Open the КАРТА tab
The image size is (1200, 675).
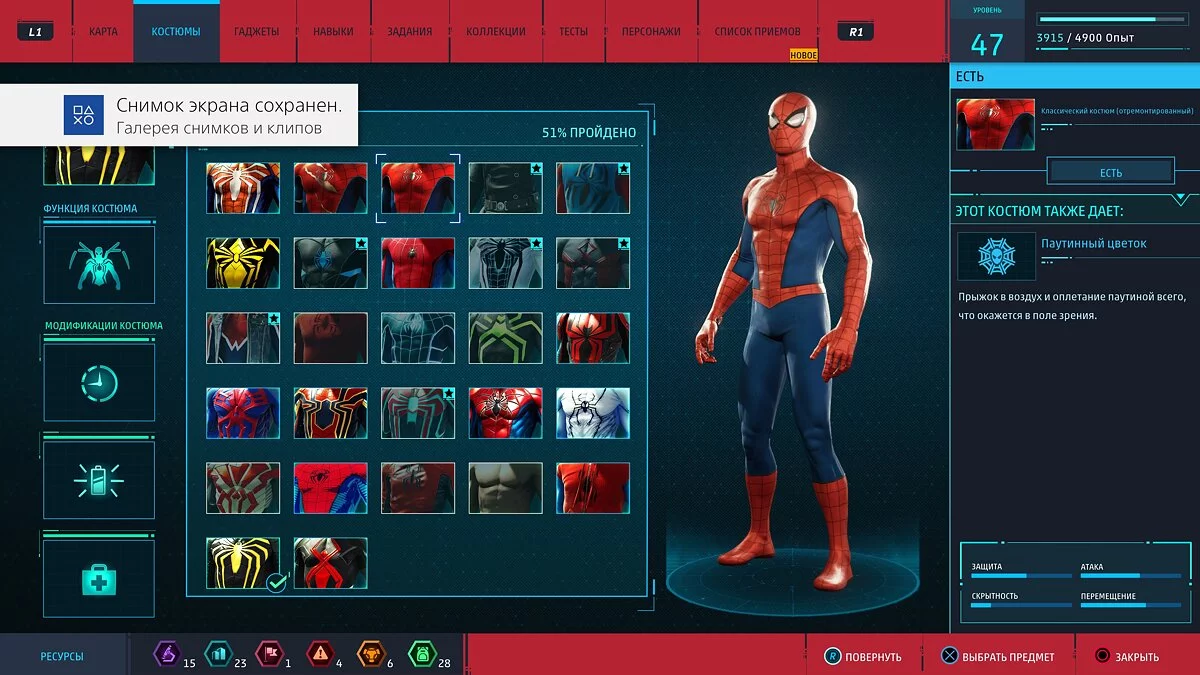103,31
